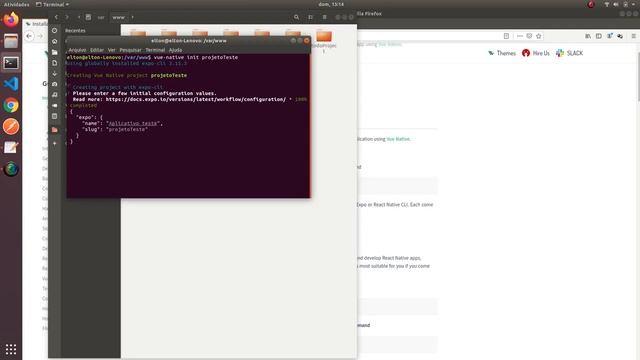Screen dimensions: 640x360
Task: Select the Terminal icon in the dock
Action: tap(11, 63)
